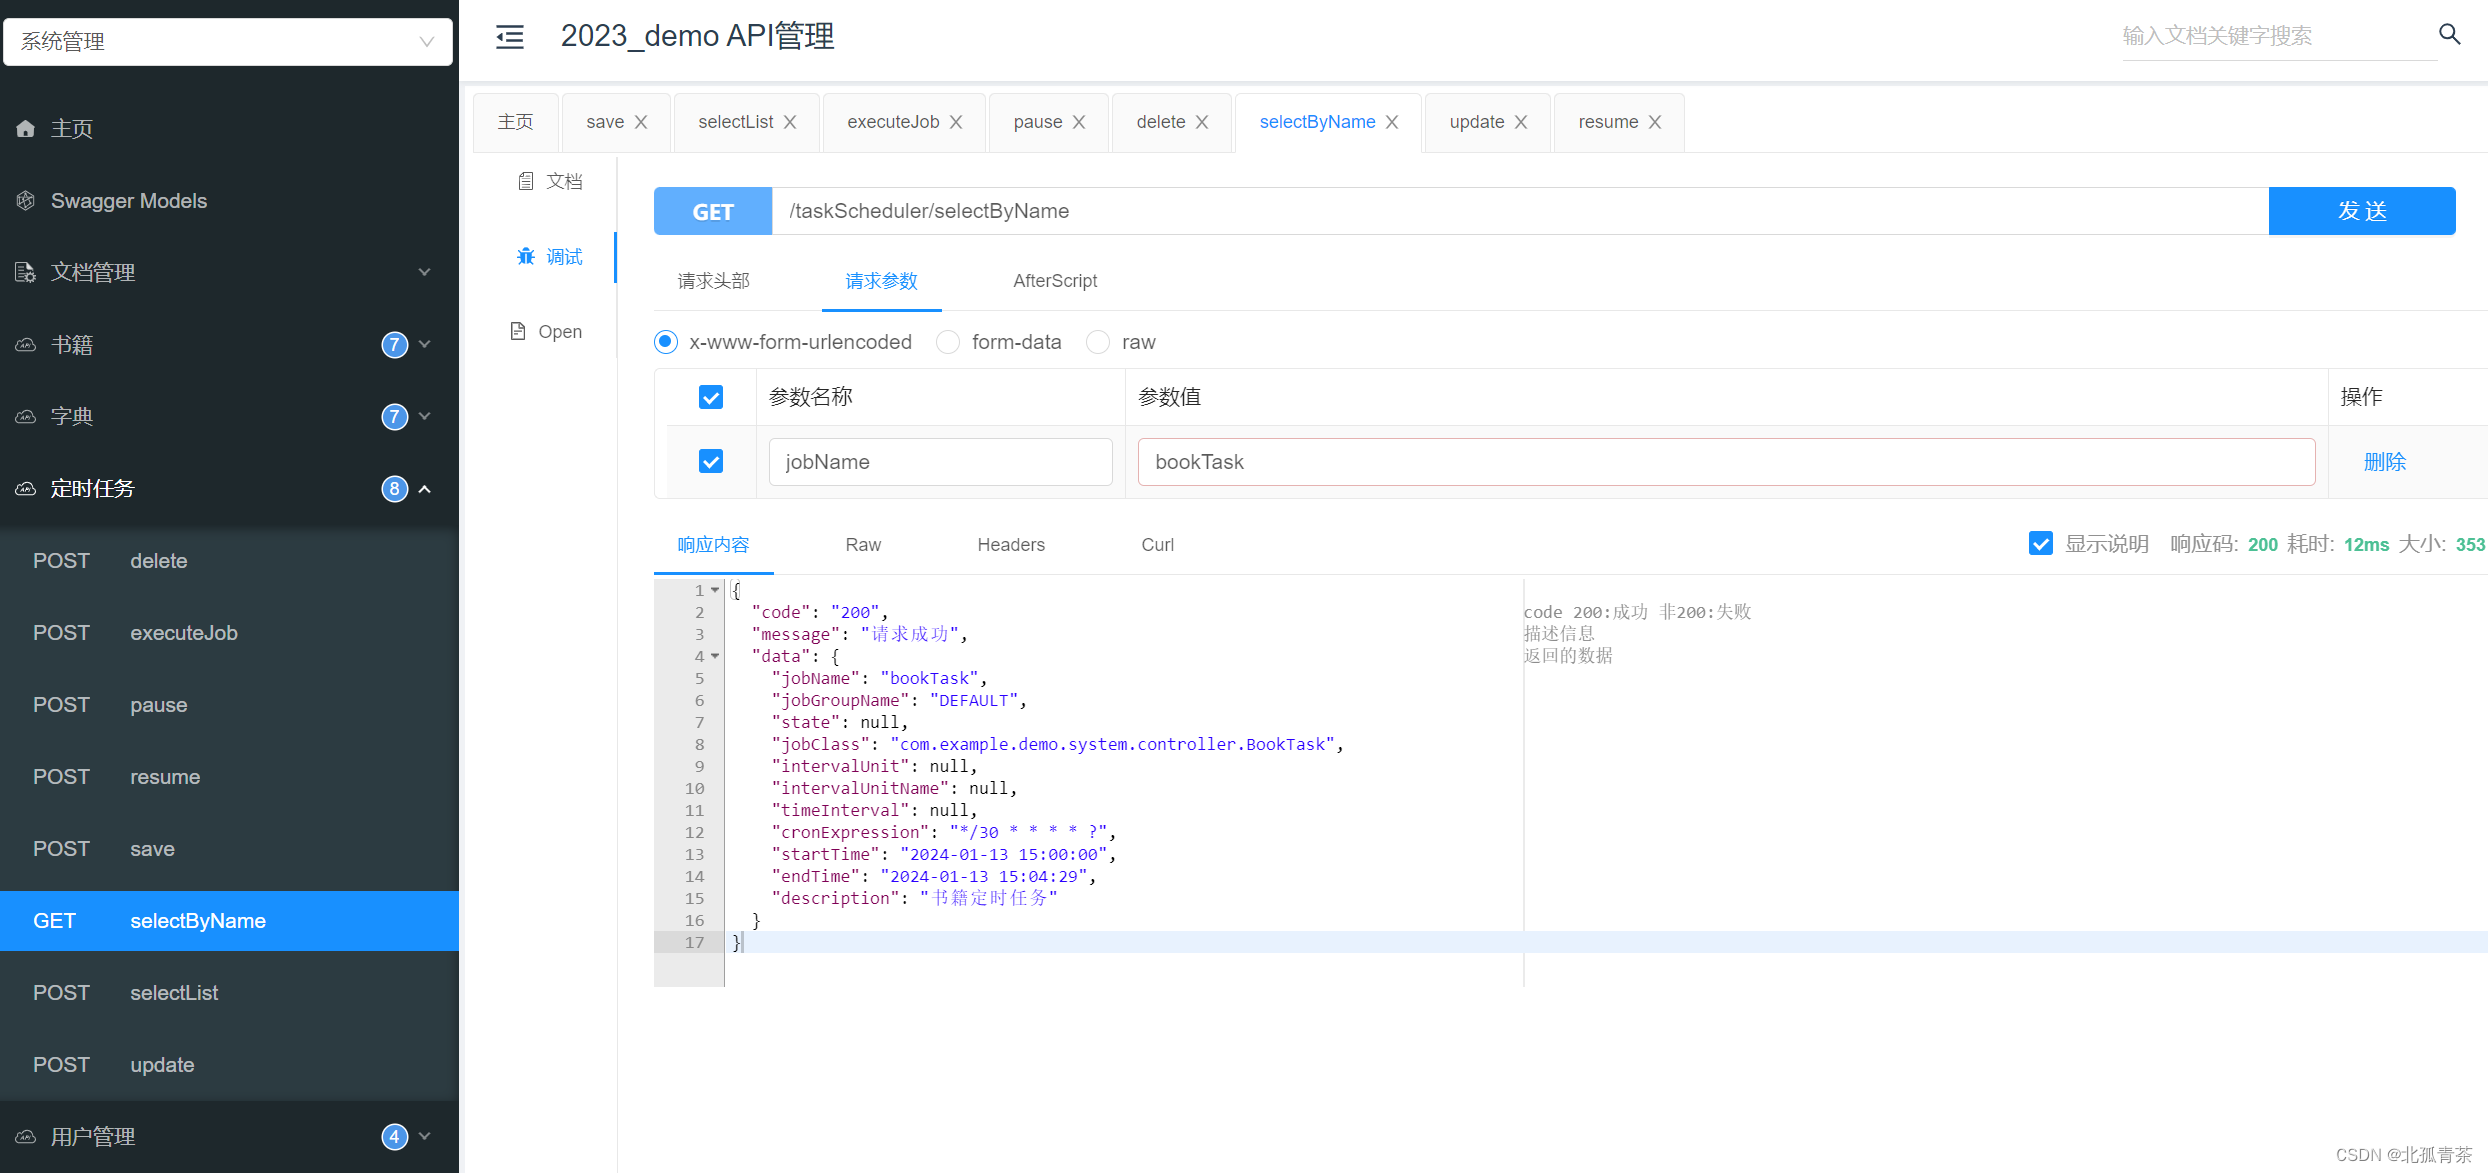Open the 调试 debug bug icon
Image resolution: width=2488 pixels, height=1173 pixels.
coord(526,257)
